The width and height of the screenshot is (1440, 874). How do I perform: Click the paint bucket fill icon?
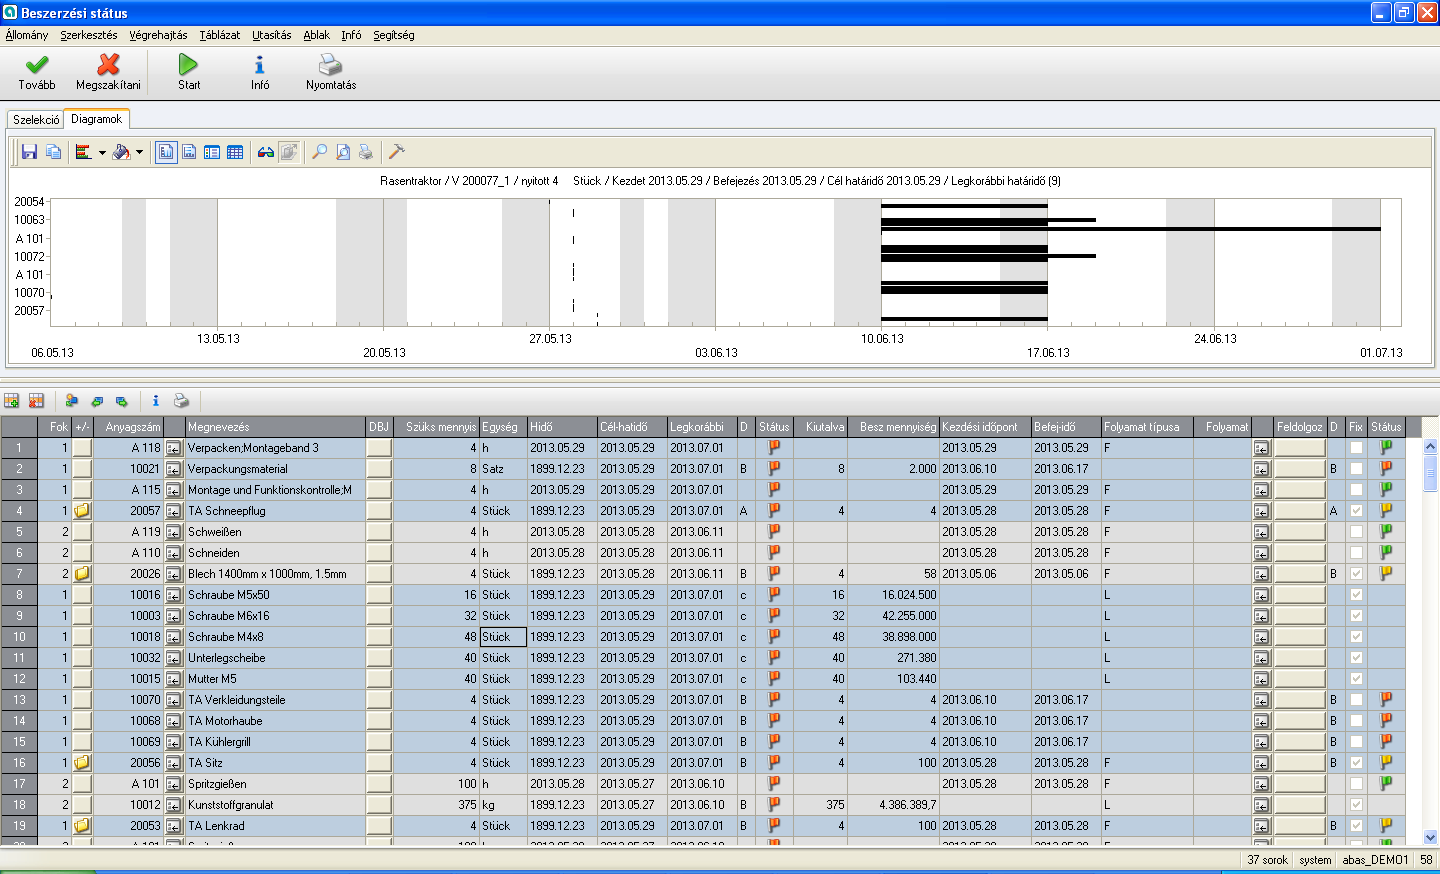[121, 152]
